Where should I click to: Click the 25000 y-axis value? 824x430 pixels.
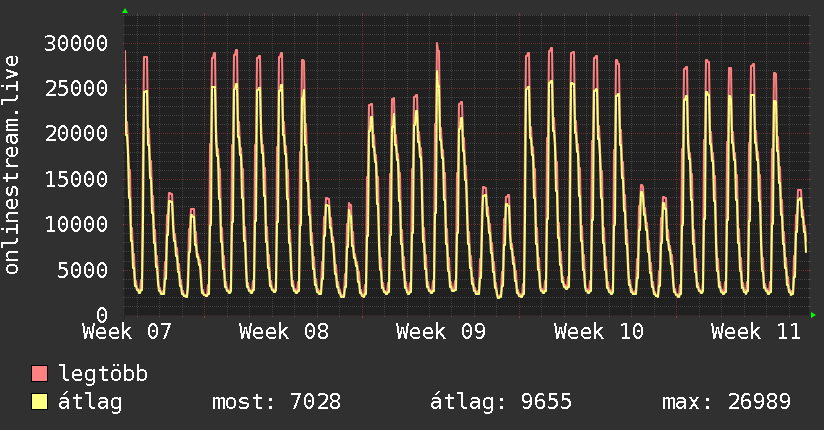point(76,88)
